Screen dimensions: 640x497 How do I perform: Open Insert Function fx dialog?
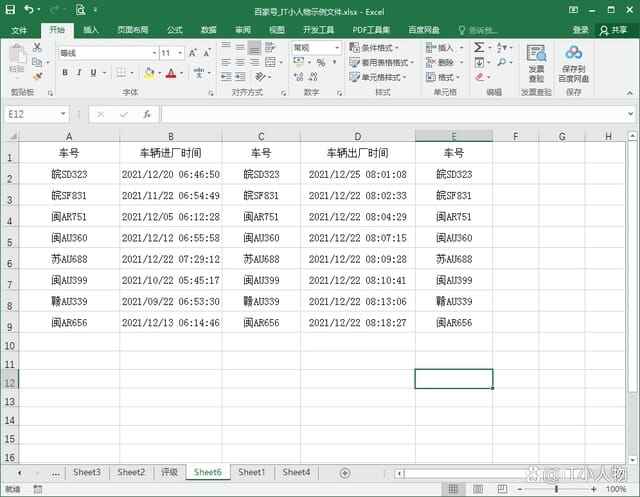coord(147,115)
